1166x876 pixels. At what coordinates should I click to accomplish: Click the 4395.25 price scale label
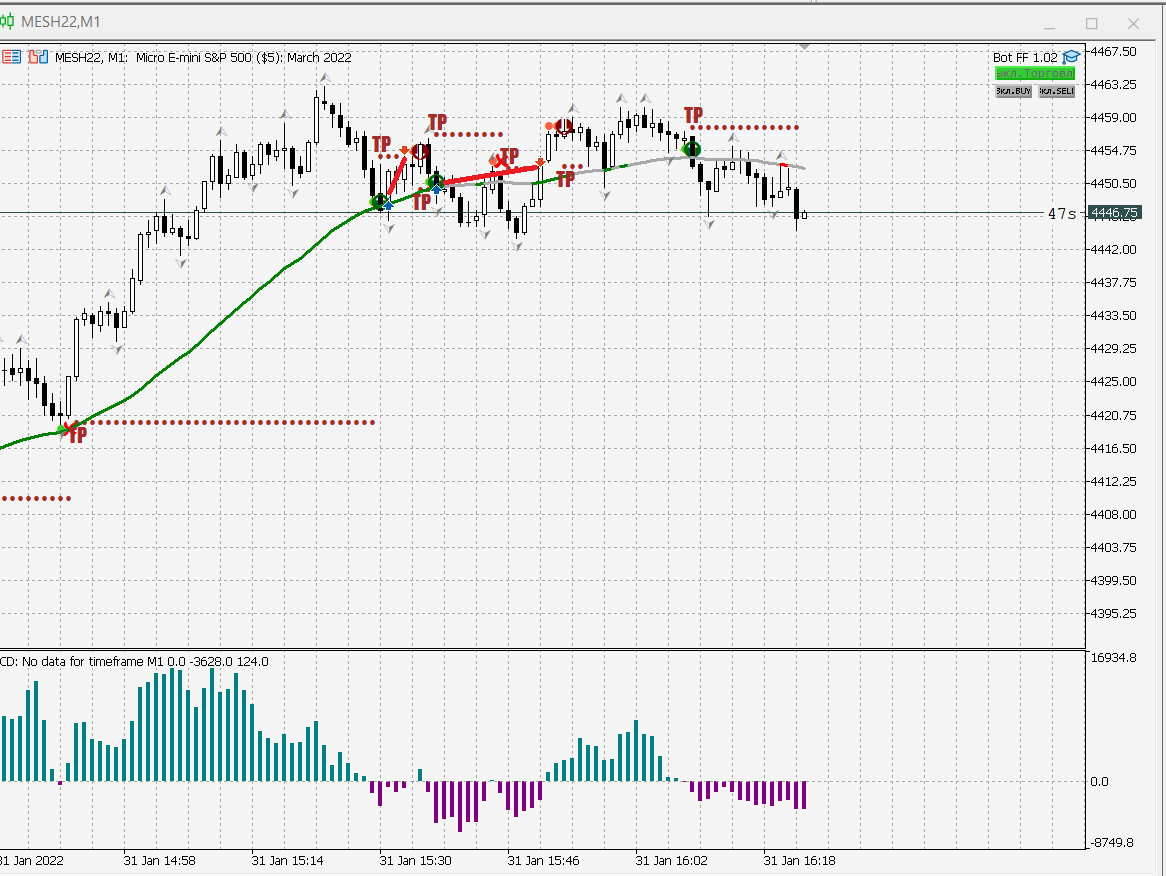[x=1113, y=613]
